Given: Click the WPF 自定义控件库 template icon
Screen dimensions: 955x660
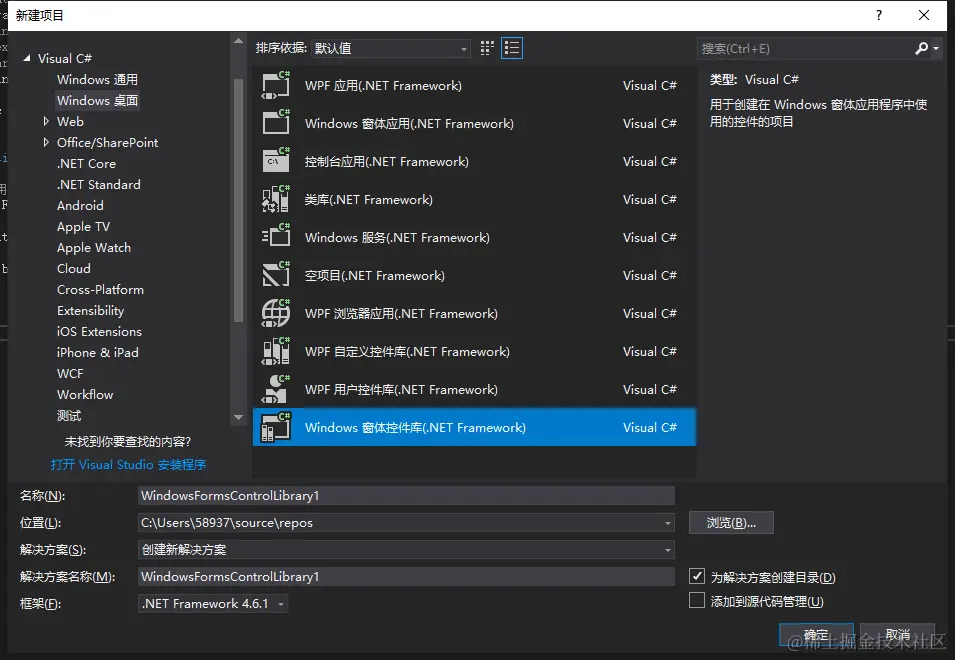Looking at the screenshot, I should click(276, 351).
